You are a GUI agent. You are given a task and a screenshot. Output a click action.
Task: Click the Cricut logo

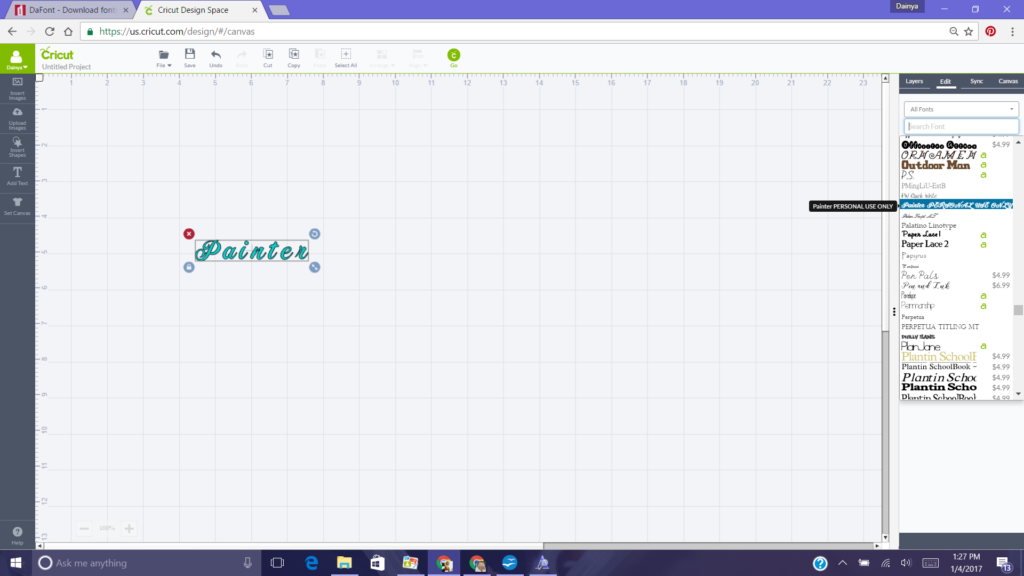[57, 54]
